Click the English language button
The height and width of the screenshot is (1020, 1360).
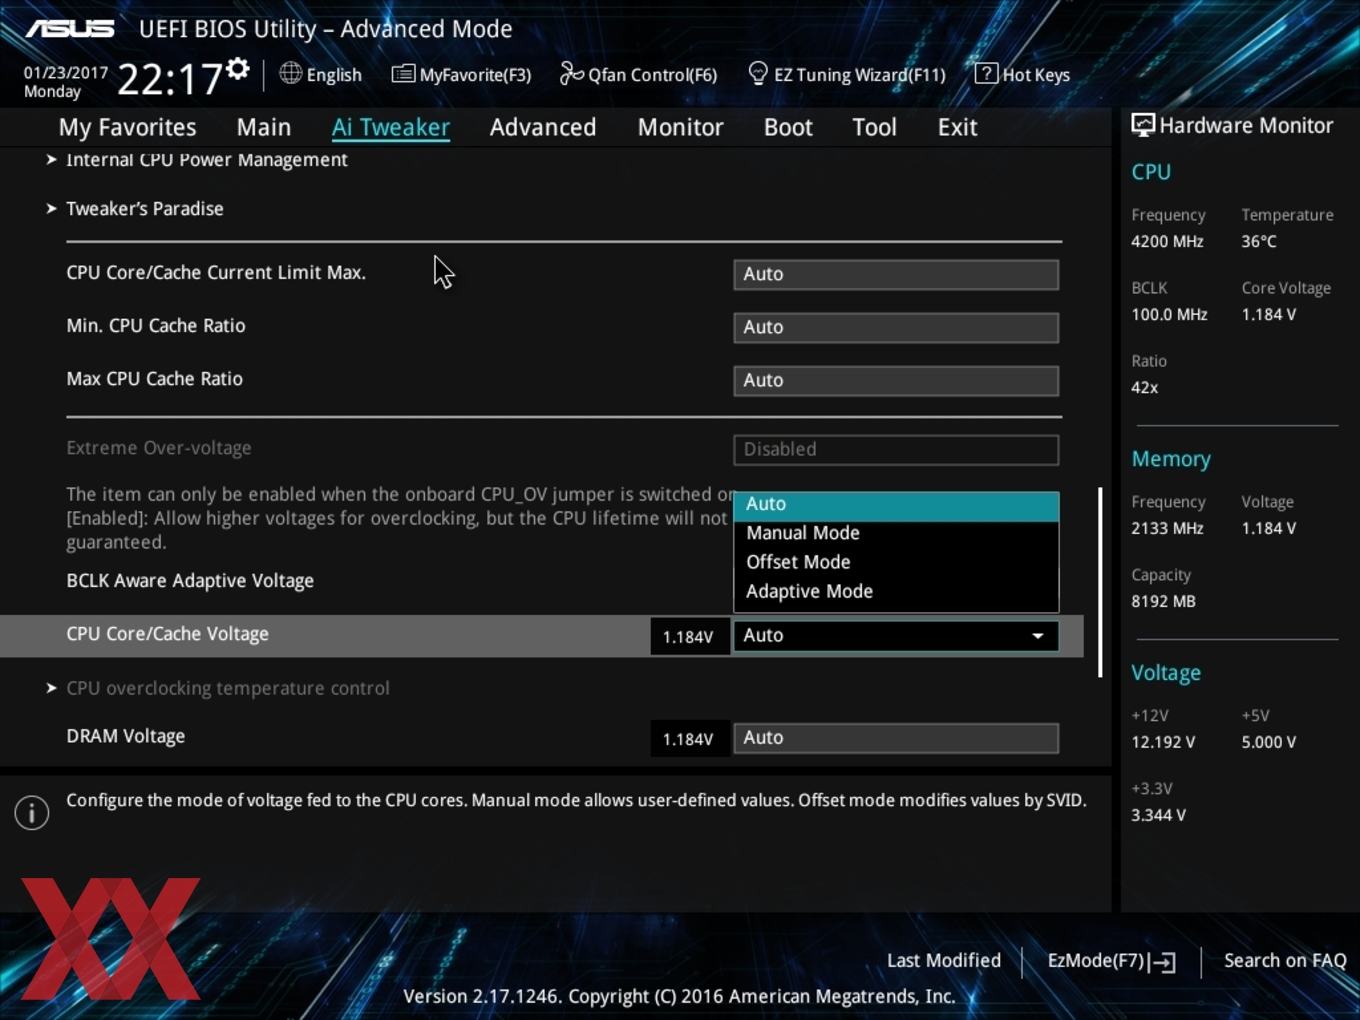(334, 75)
